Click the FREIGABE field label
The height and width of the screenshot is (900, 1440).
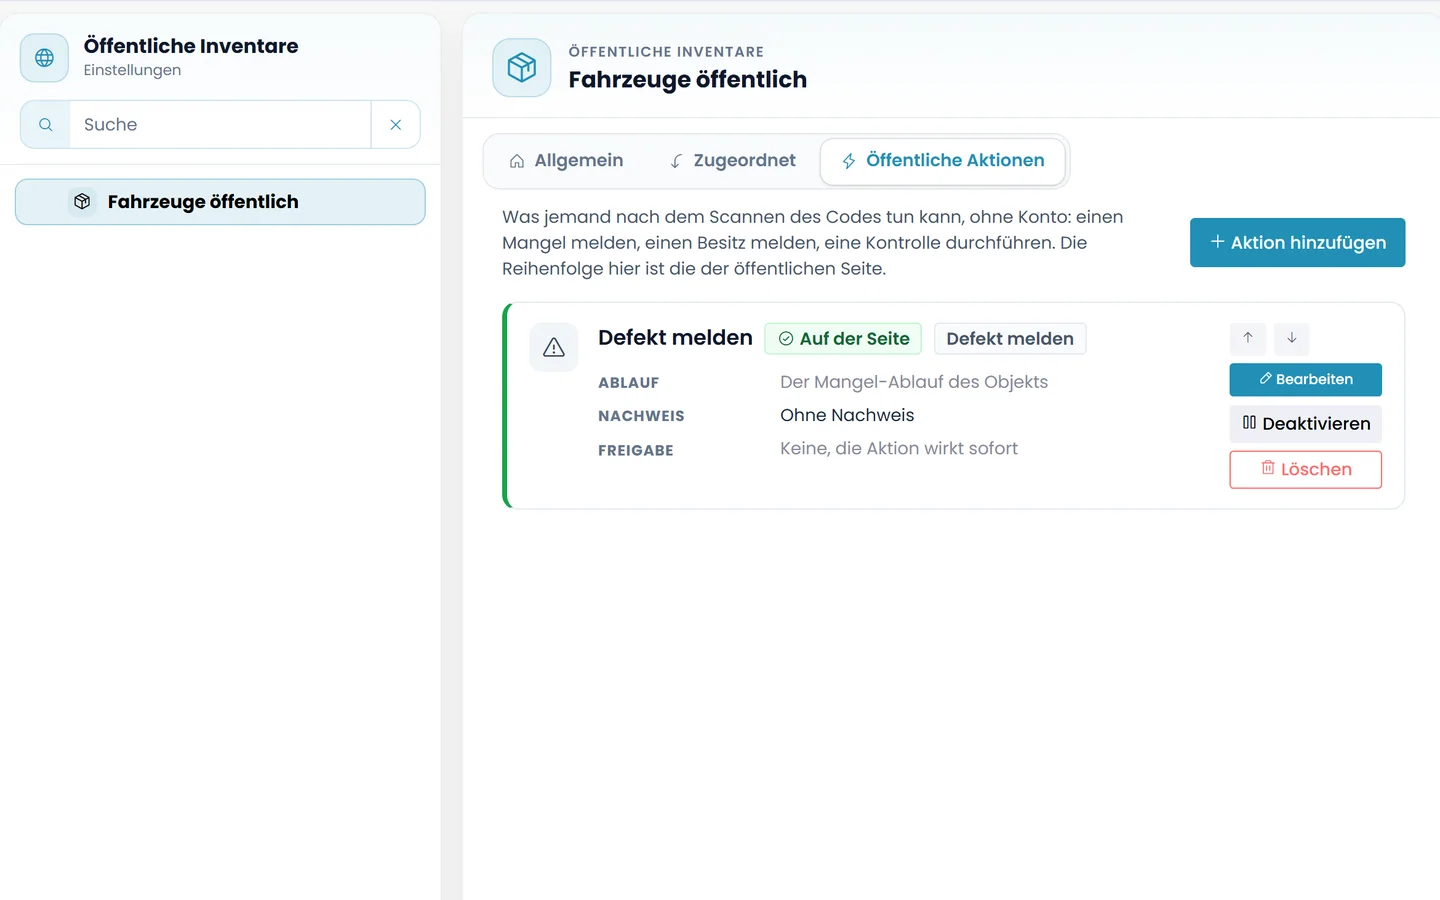[x=635, y=451]
